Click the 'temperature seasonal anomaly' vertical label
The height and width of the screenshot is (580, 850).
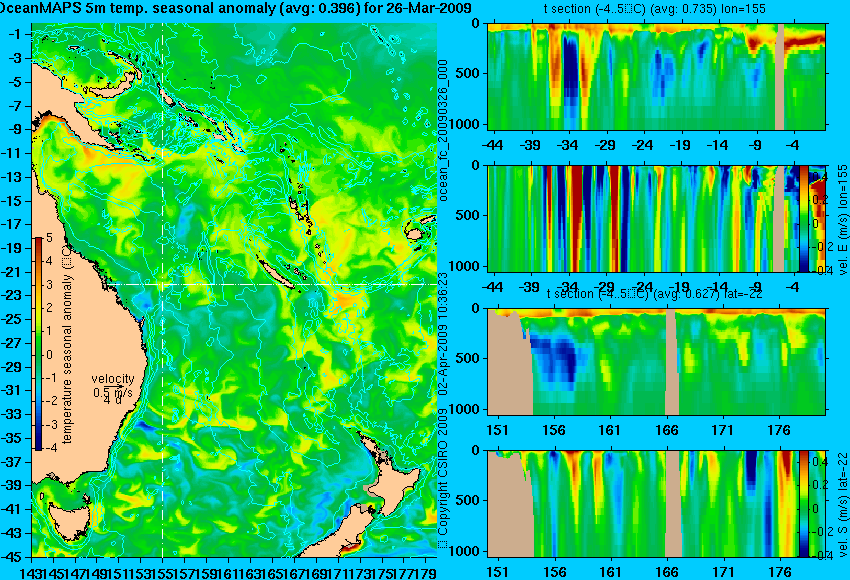tap(67, 345)
